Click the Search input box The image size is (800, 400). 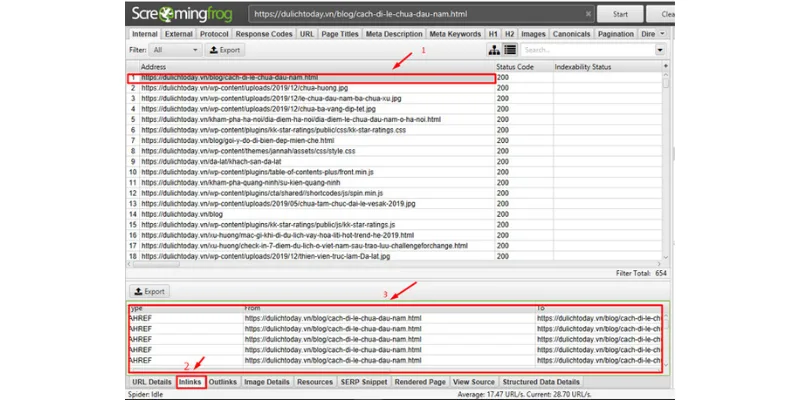[588, 50]
